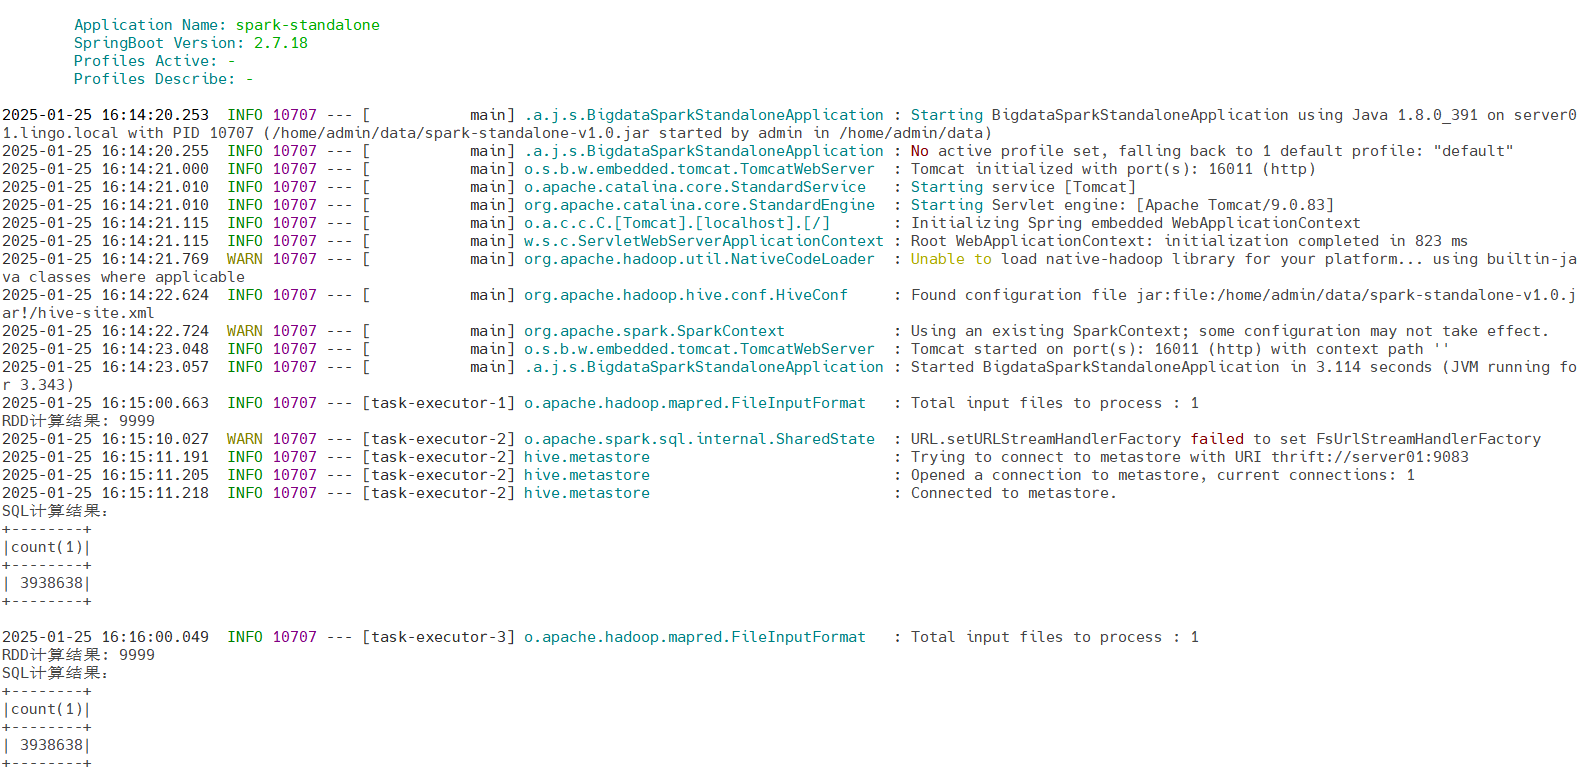This screenshot has height=782, width=1585.
Task: Click the o.apache.catalina.core.StandardService logger name
Action: (x=695, y=187)
